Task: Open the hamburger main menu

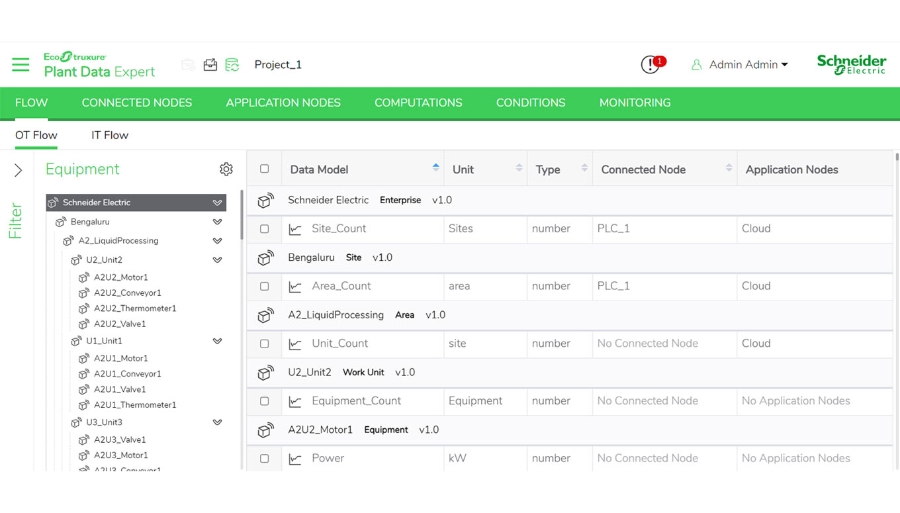Action: click(20, 65)
